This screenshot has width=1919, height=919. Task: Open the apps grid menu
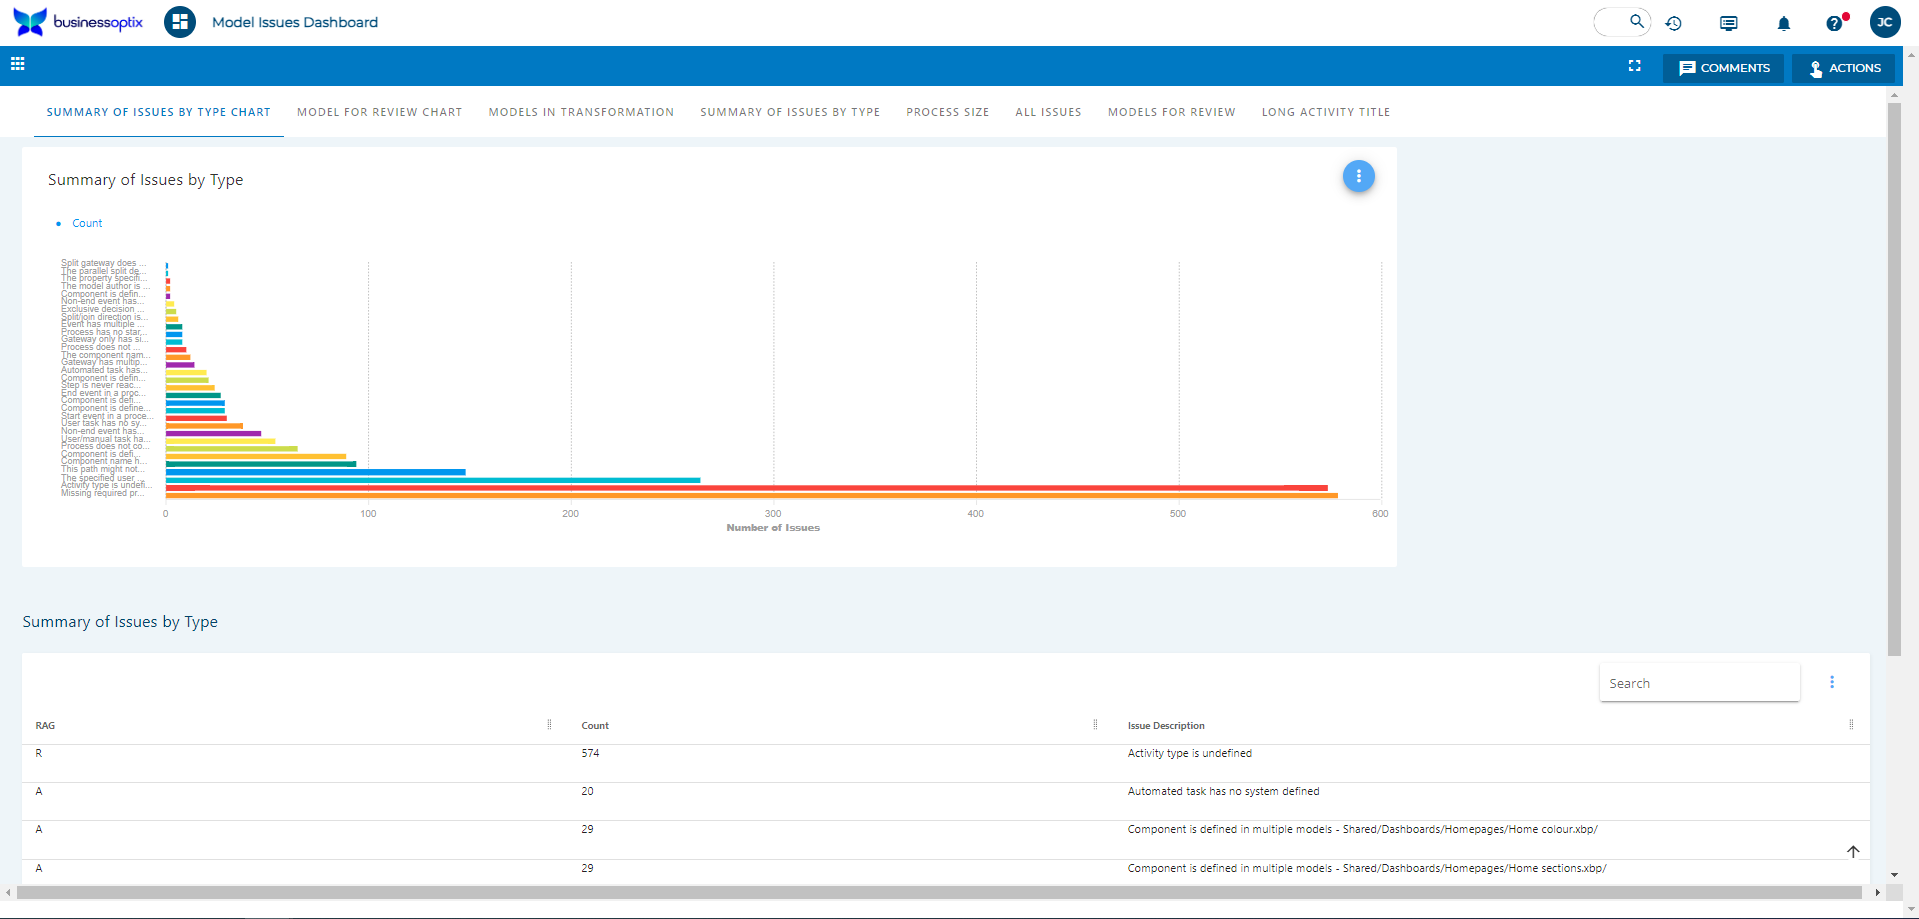18,64
